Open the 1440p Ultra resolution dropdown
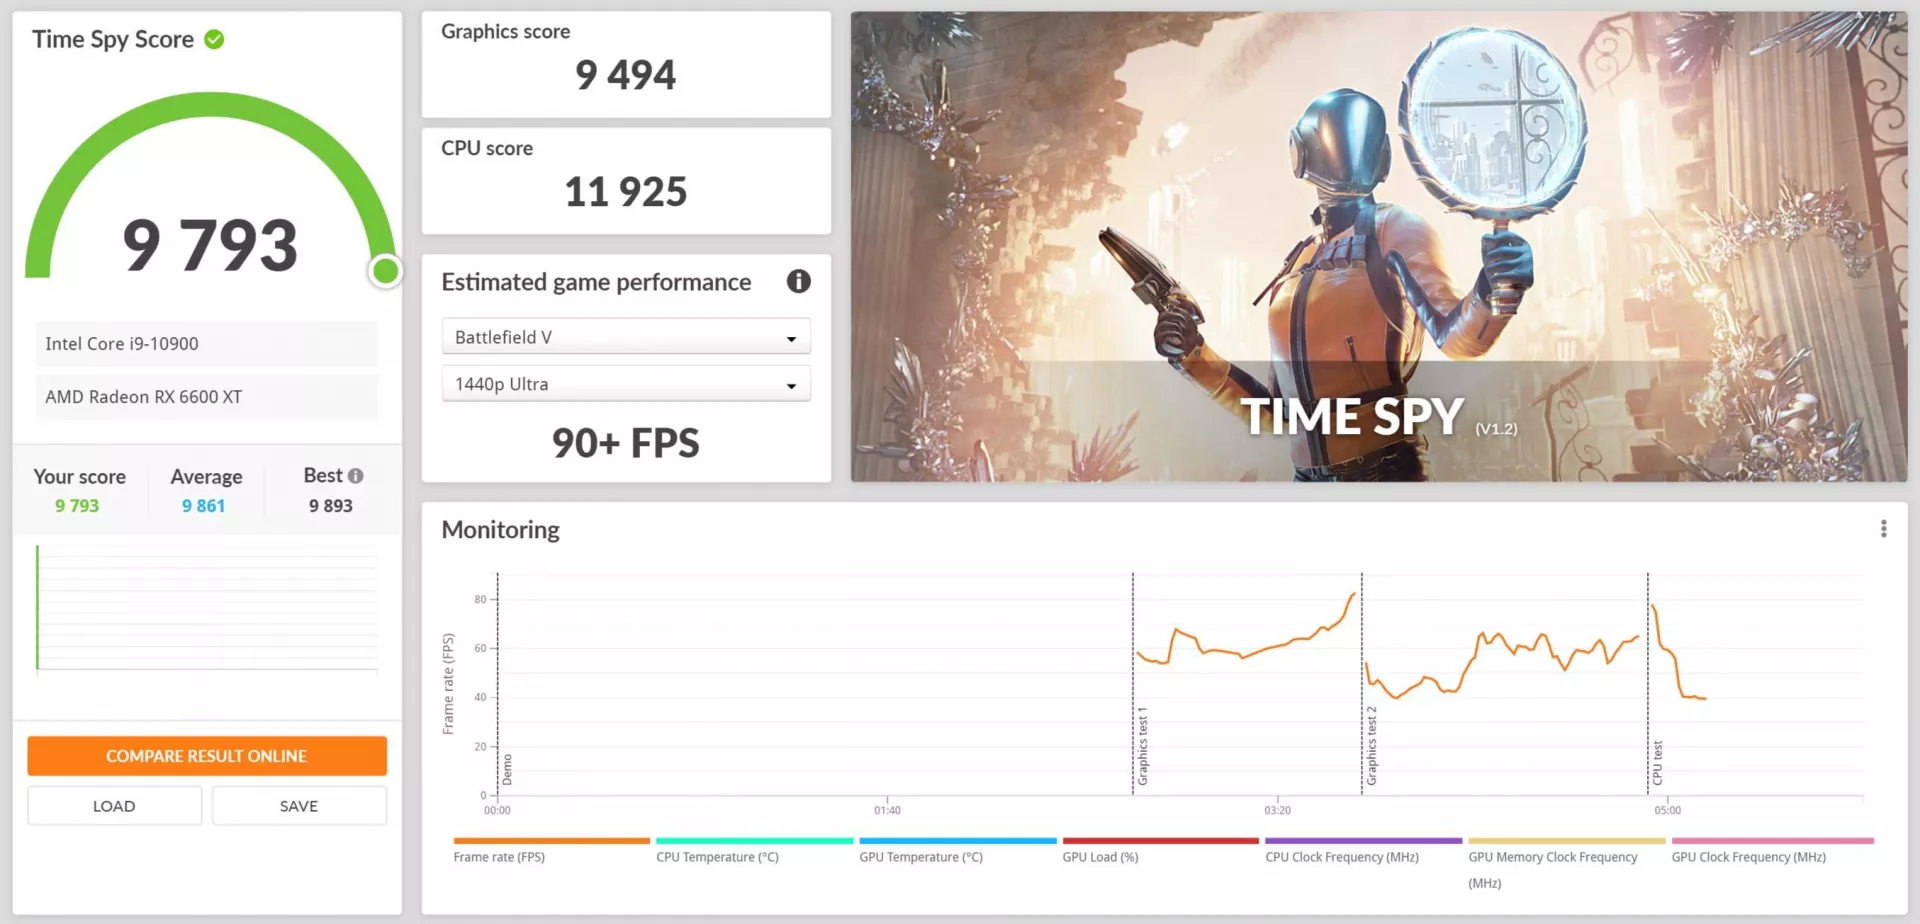The image size is (1920, 924). pyautogui.click(x=626, y=384)
